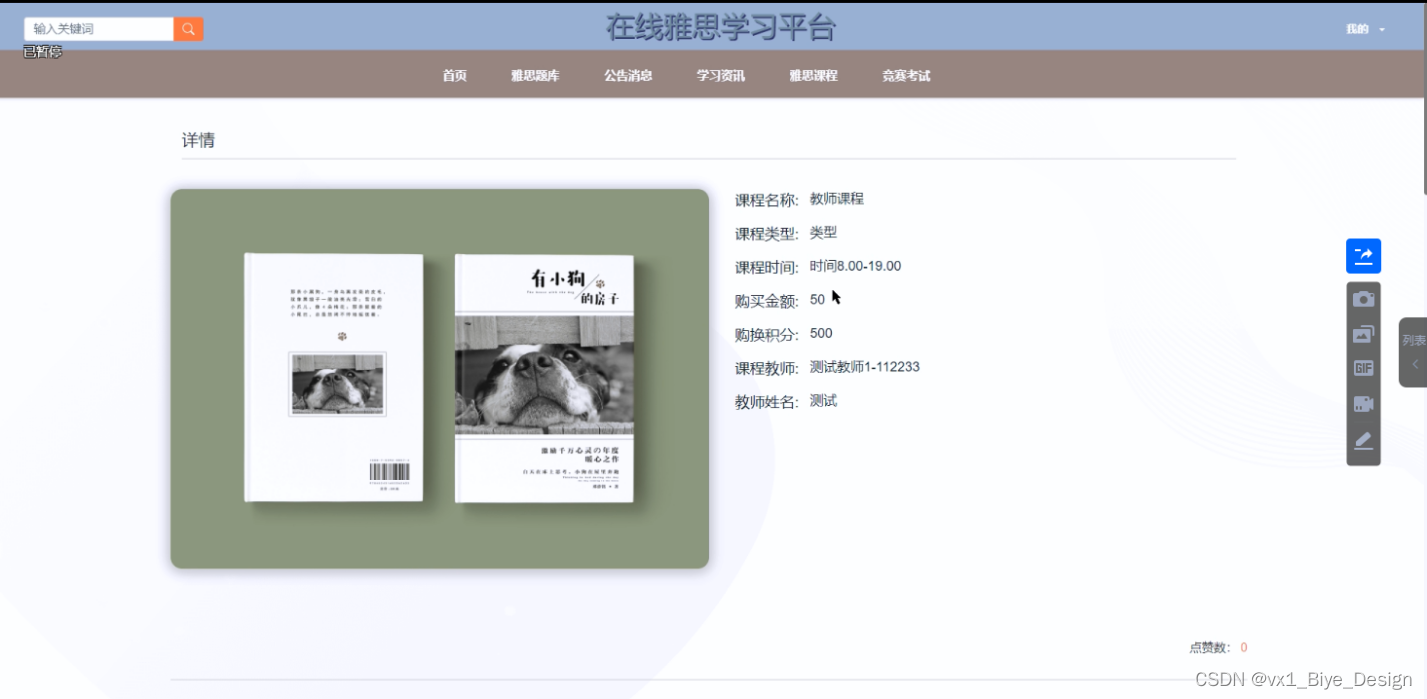Open the 竞赛考试 menu item
Screen dimensions: 1427x699
[x=906, y=75]
